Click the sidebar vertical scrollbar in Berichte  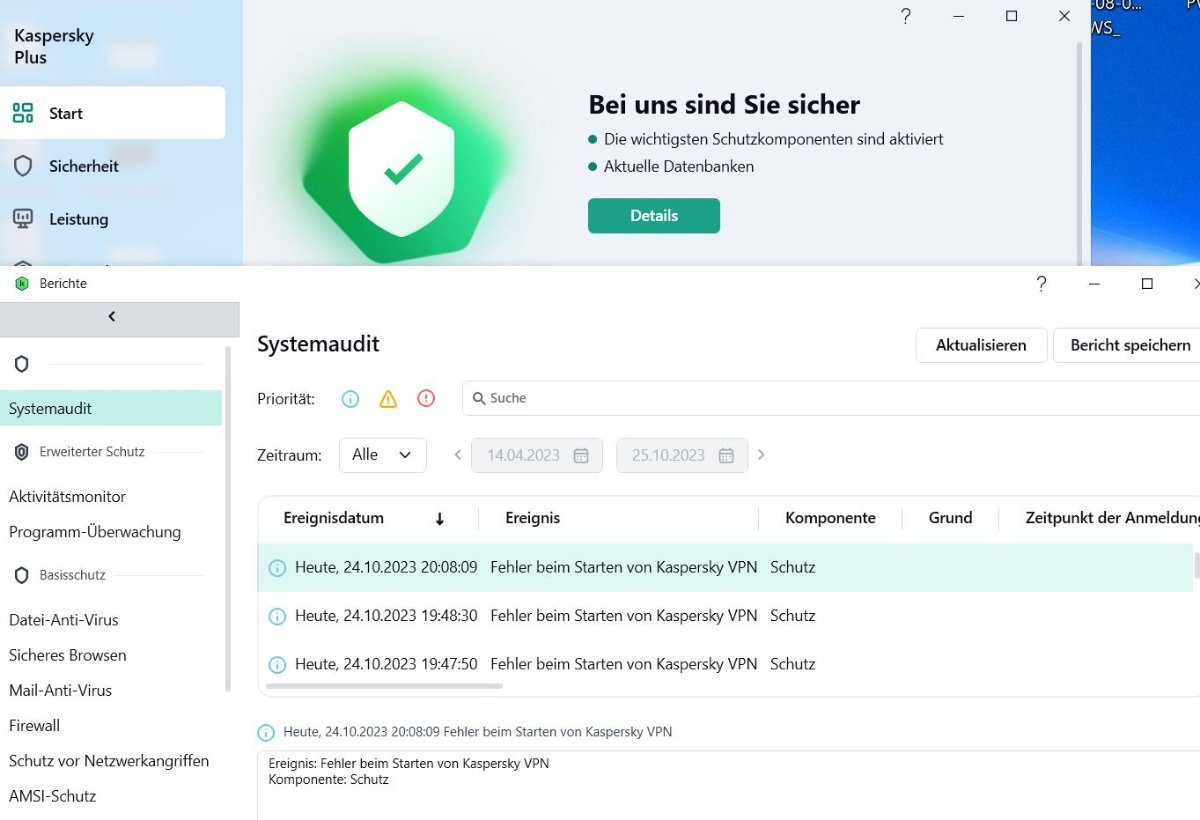(228, 520)
